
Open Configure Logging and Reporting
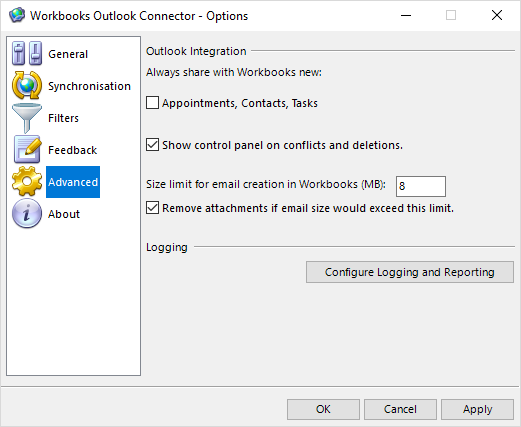[x=410, y=272]
